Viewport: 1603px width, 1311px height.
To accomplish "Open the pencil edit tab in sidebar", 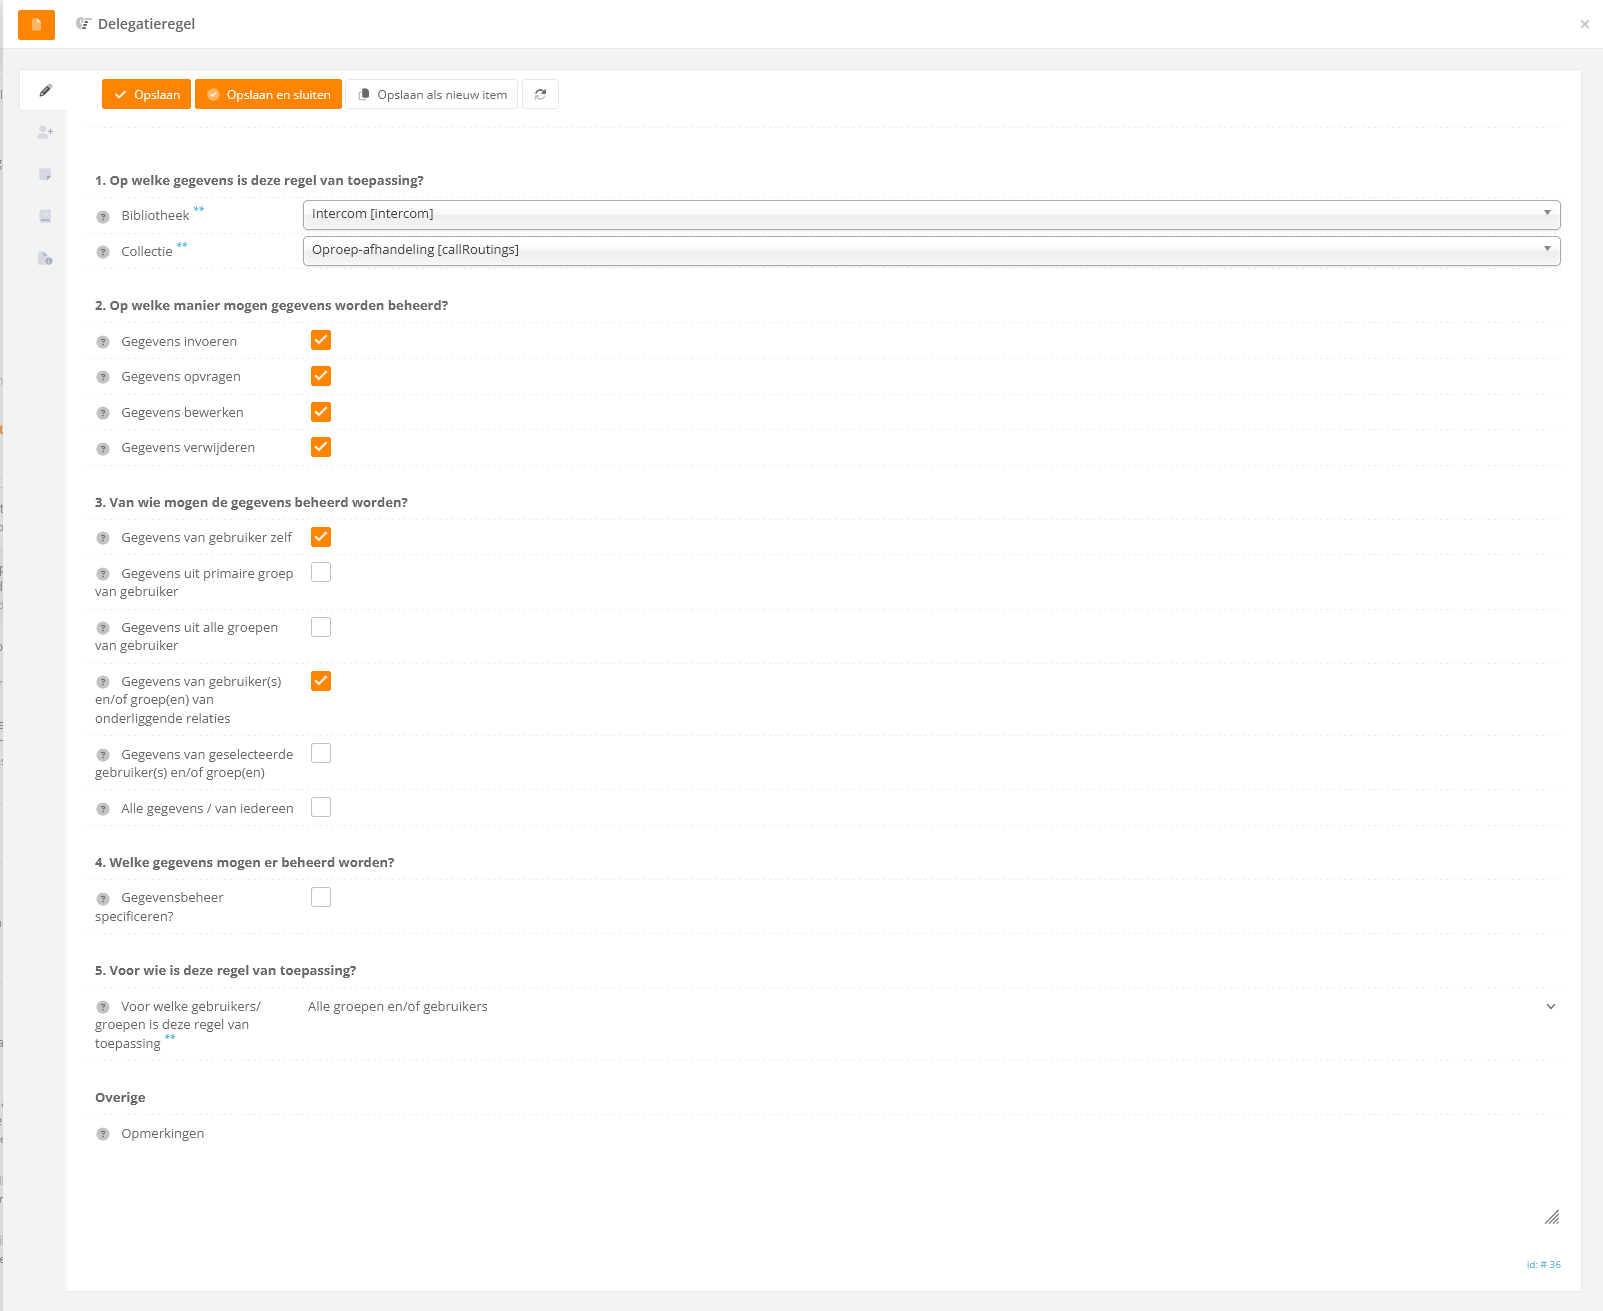I will (x=45, y=91).
